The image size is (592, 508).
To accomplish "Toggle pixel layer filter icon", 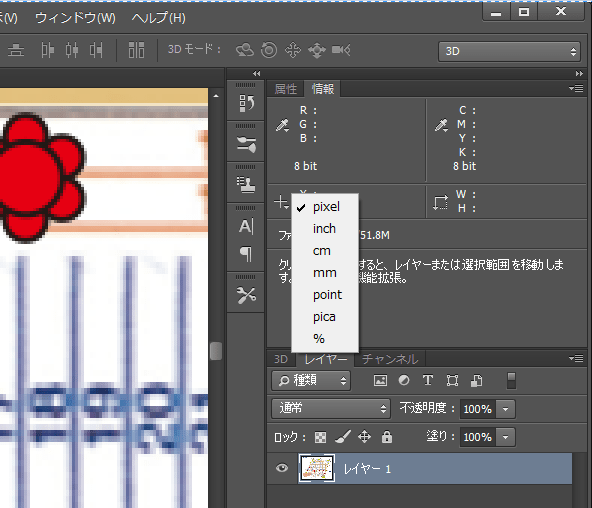I will 380,380.
